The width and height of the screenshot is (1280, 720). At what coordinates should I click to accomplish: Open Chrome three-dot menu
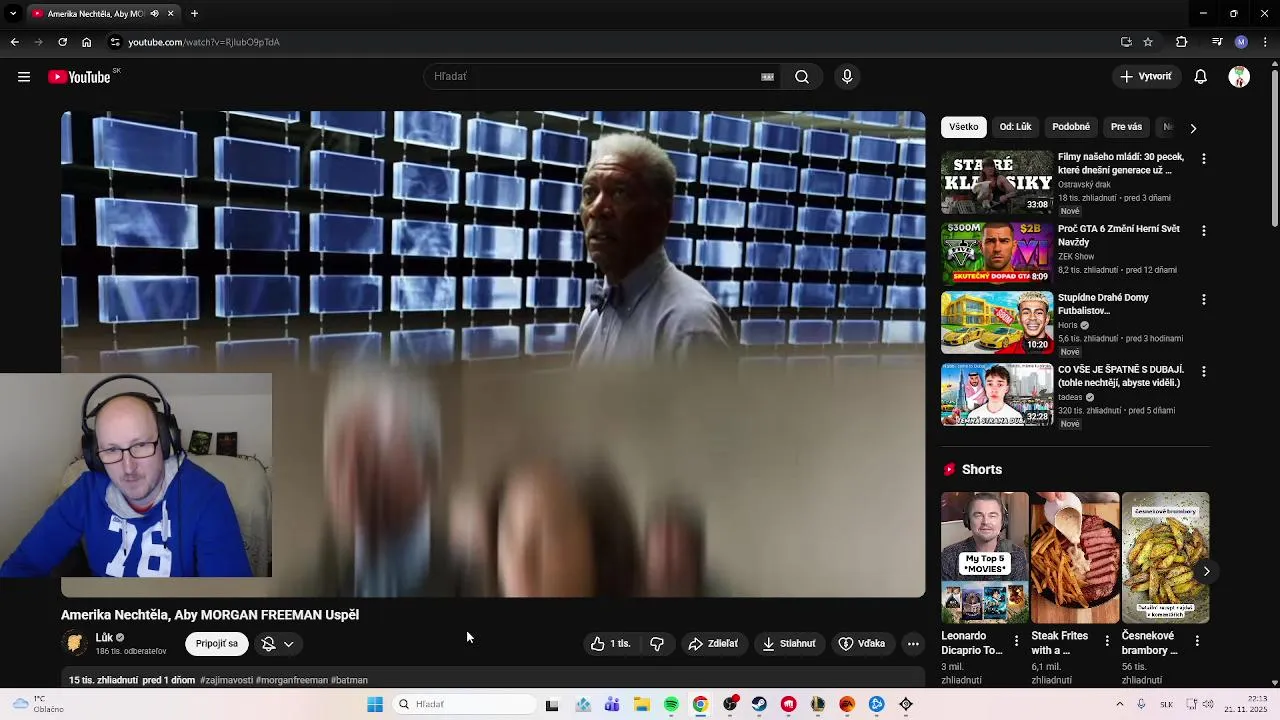(1266, 42)
